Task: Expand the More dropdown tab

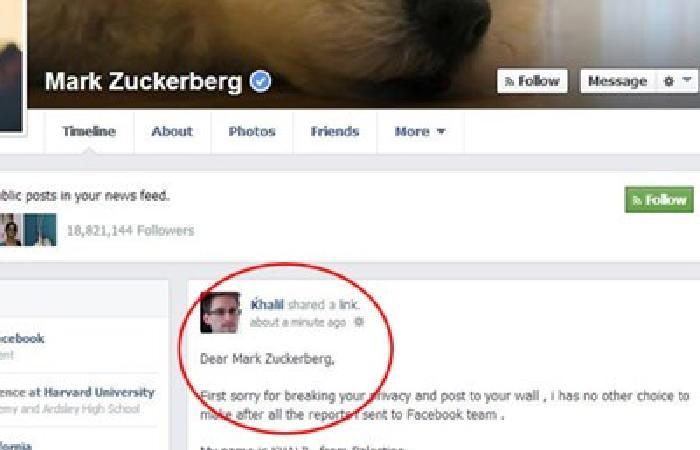Action: click(x=420, y=132)
